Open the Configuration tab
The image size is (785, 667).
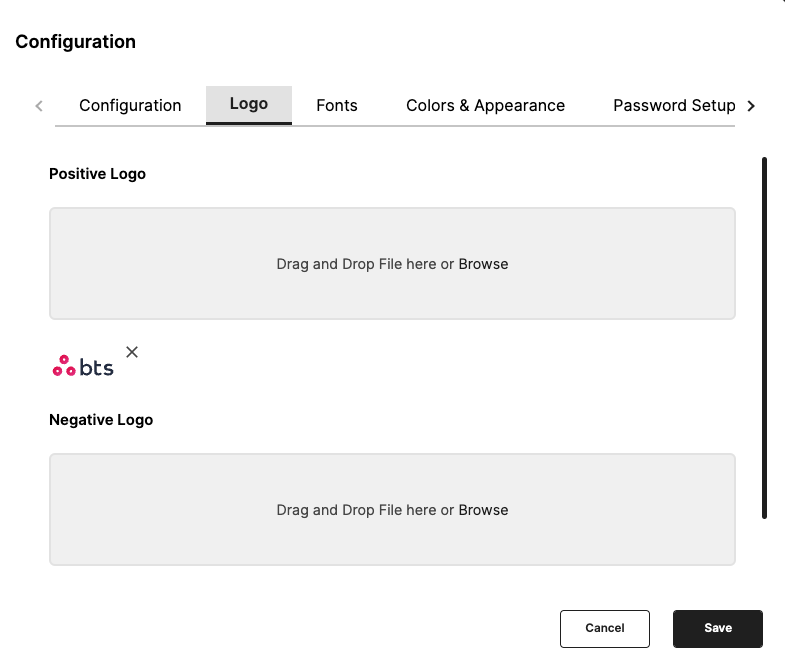click(x=130, y=105)
